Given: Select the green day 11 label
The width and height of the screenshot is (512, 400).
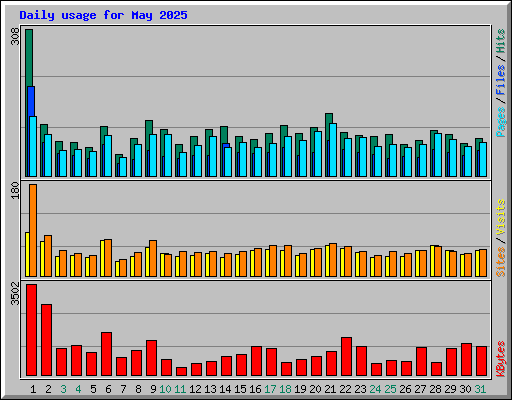Looking at the screenshot, I should click(180, 389).
